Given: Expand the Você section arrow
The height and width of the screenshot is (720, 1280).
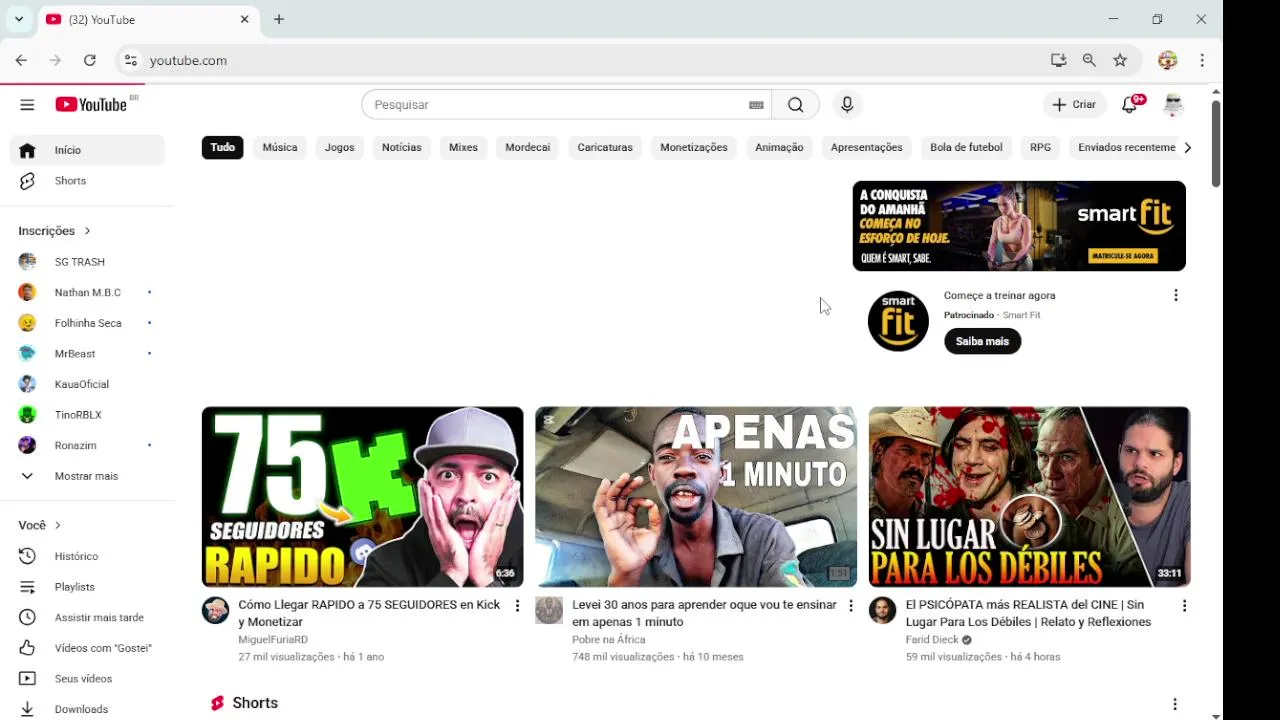Looking at the screenshot, I should coord(58,525).
